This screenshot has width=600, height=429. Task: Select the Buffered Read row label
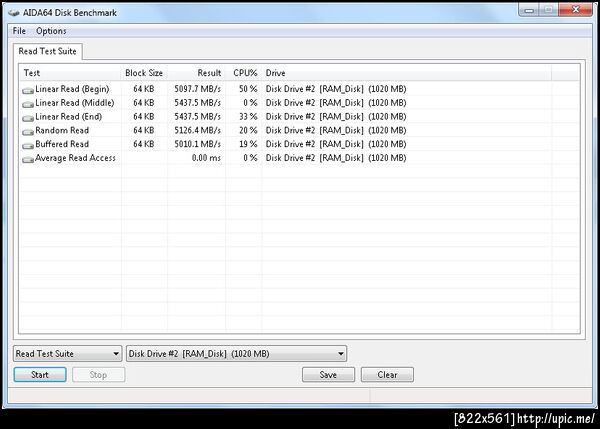click(62, 144)
